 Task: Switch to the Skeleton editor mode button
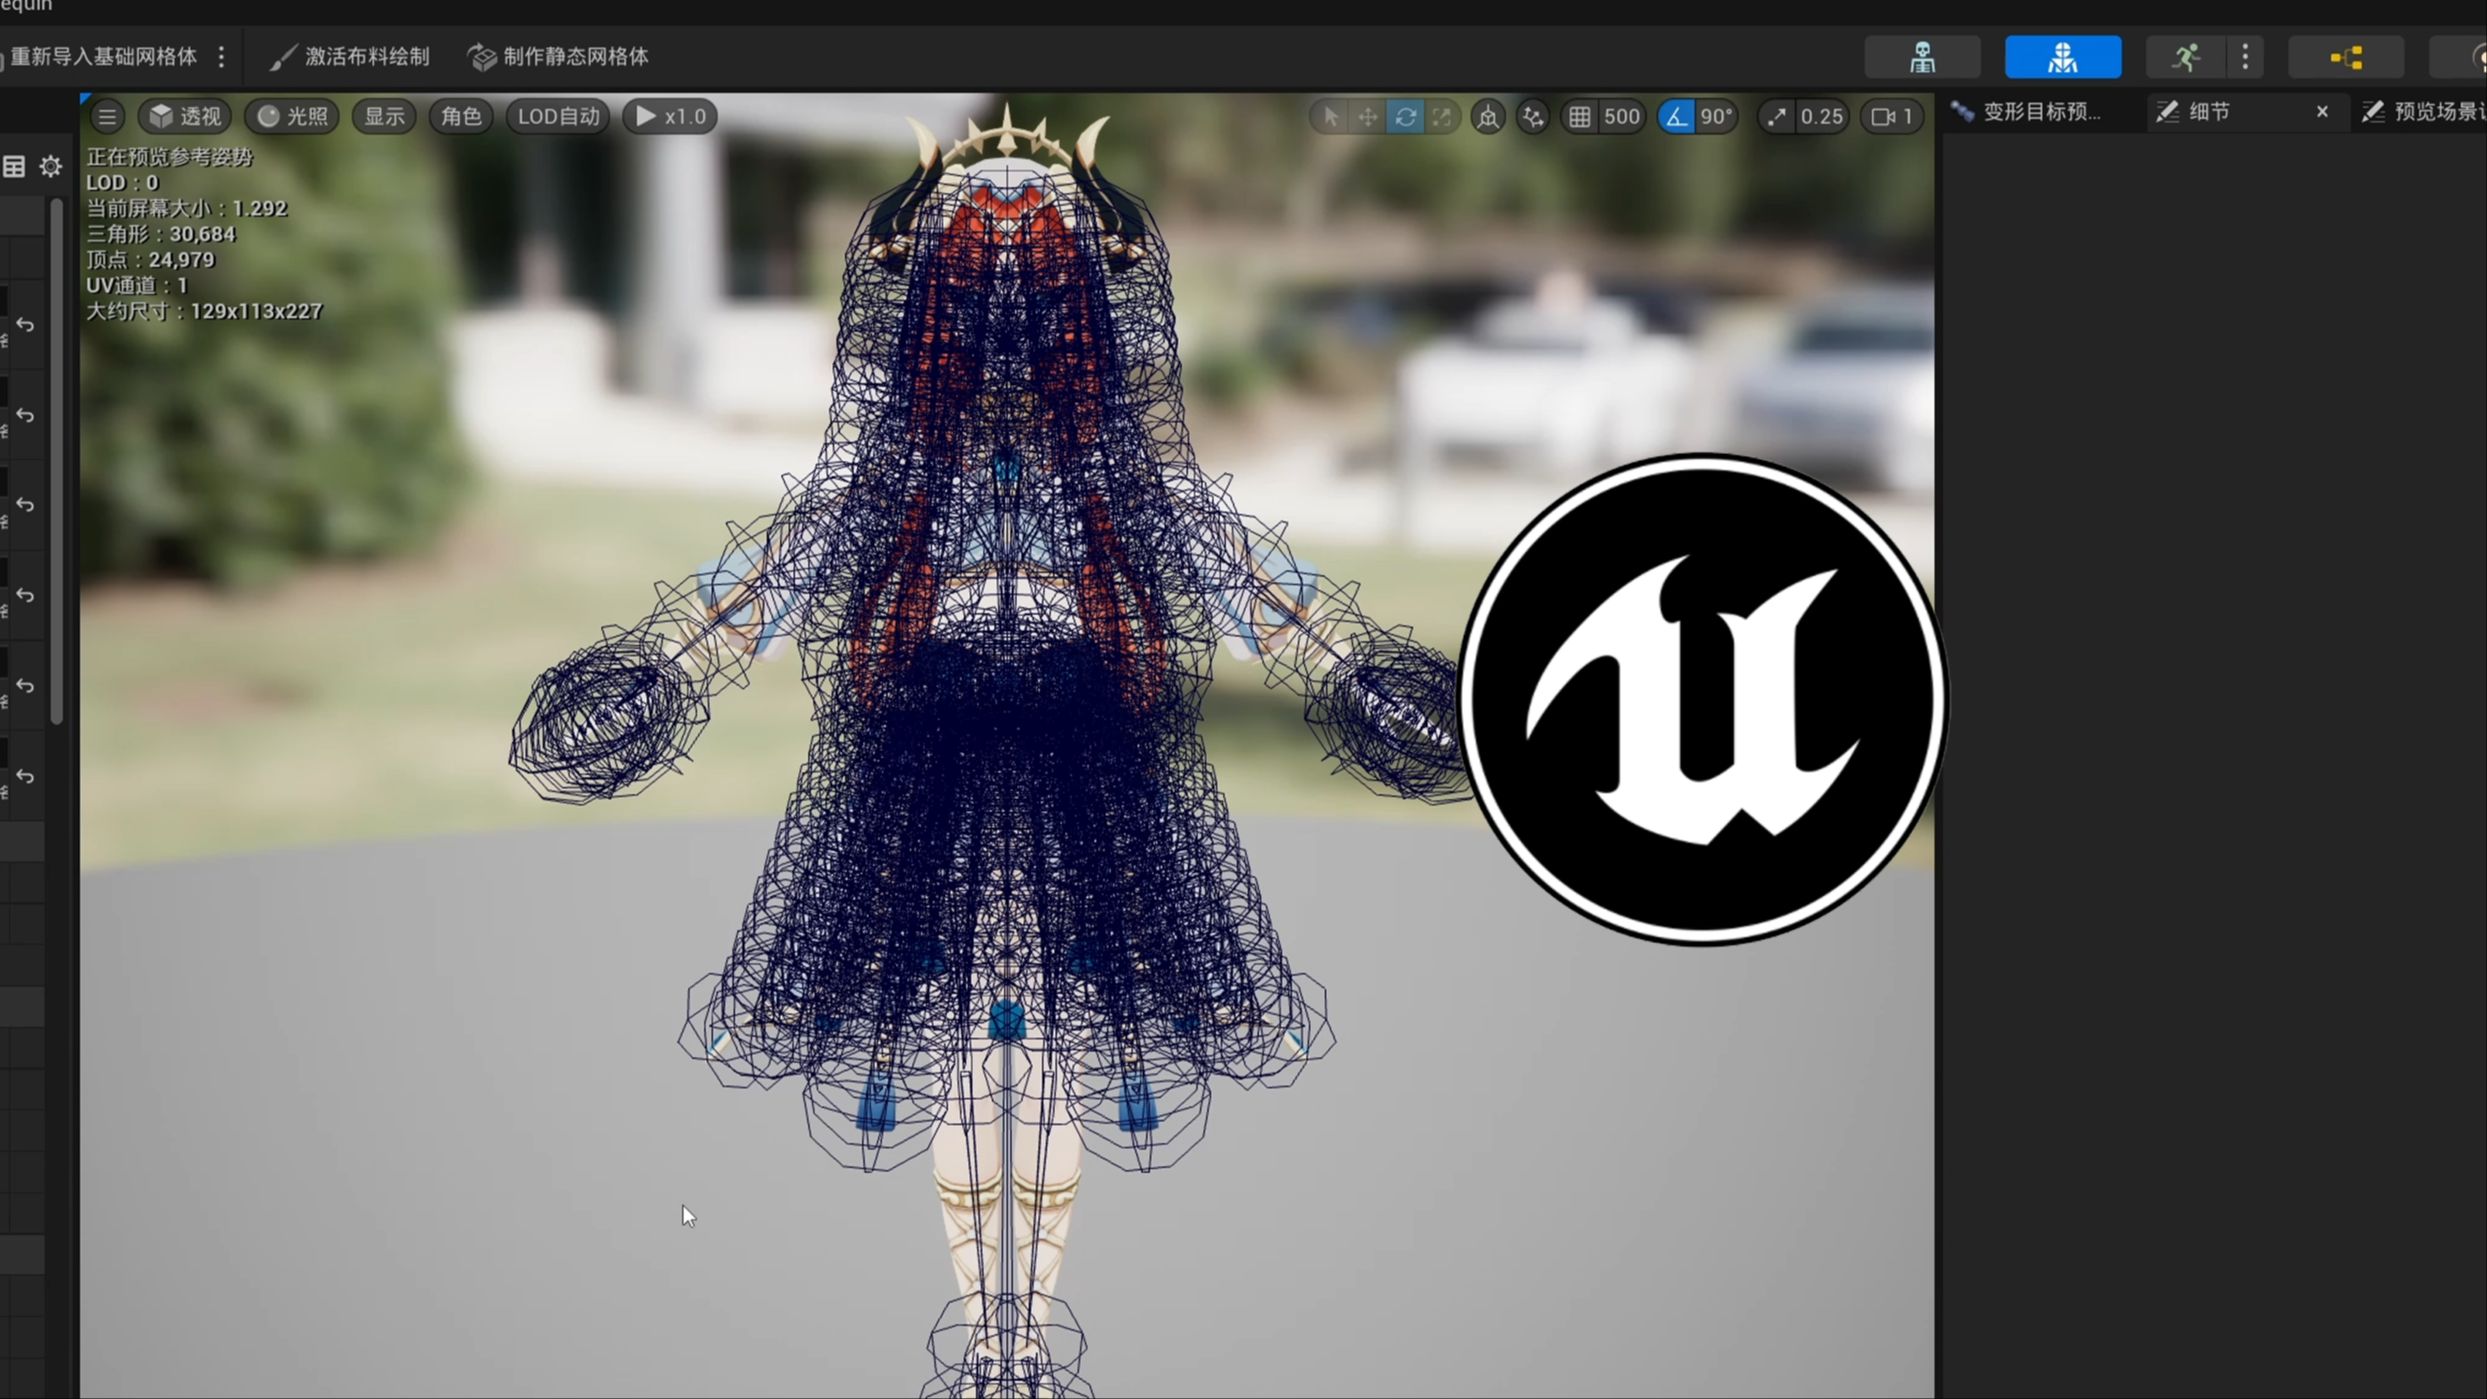pyautogui.click(x=1922, y=57)
